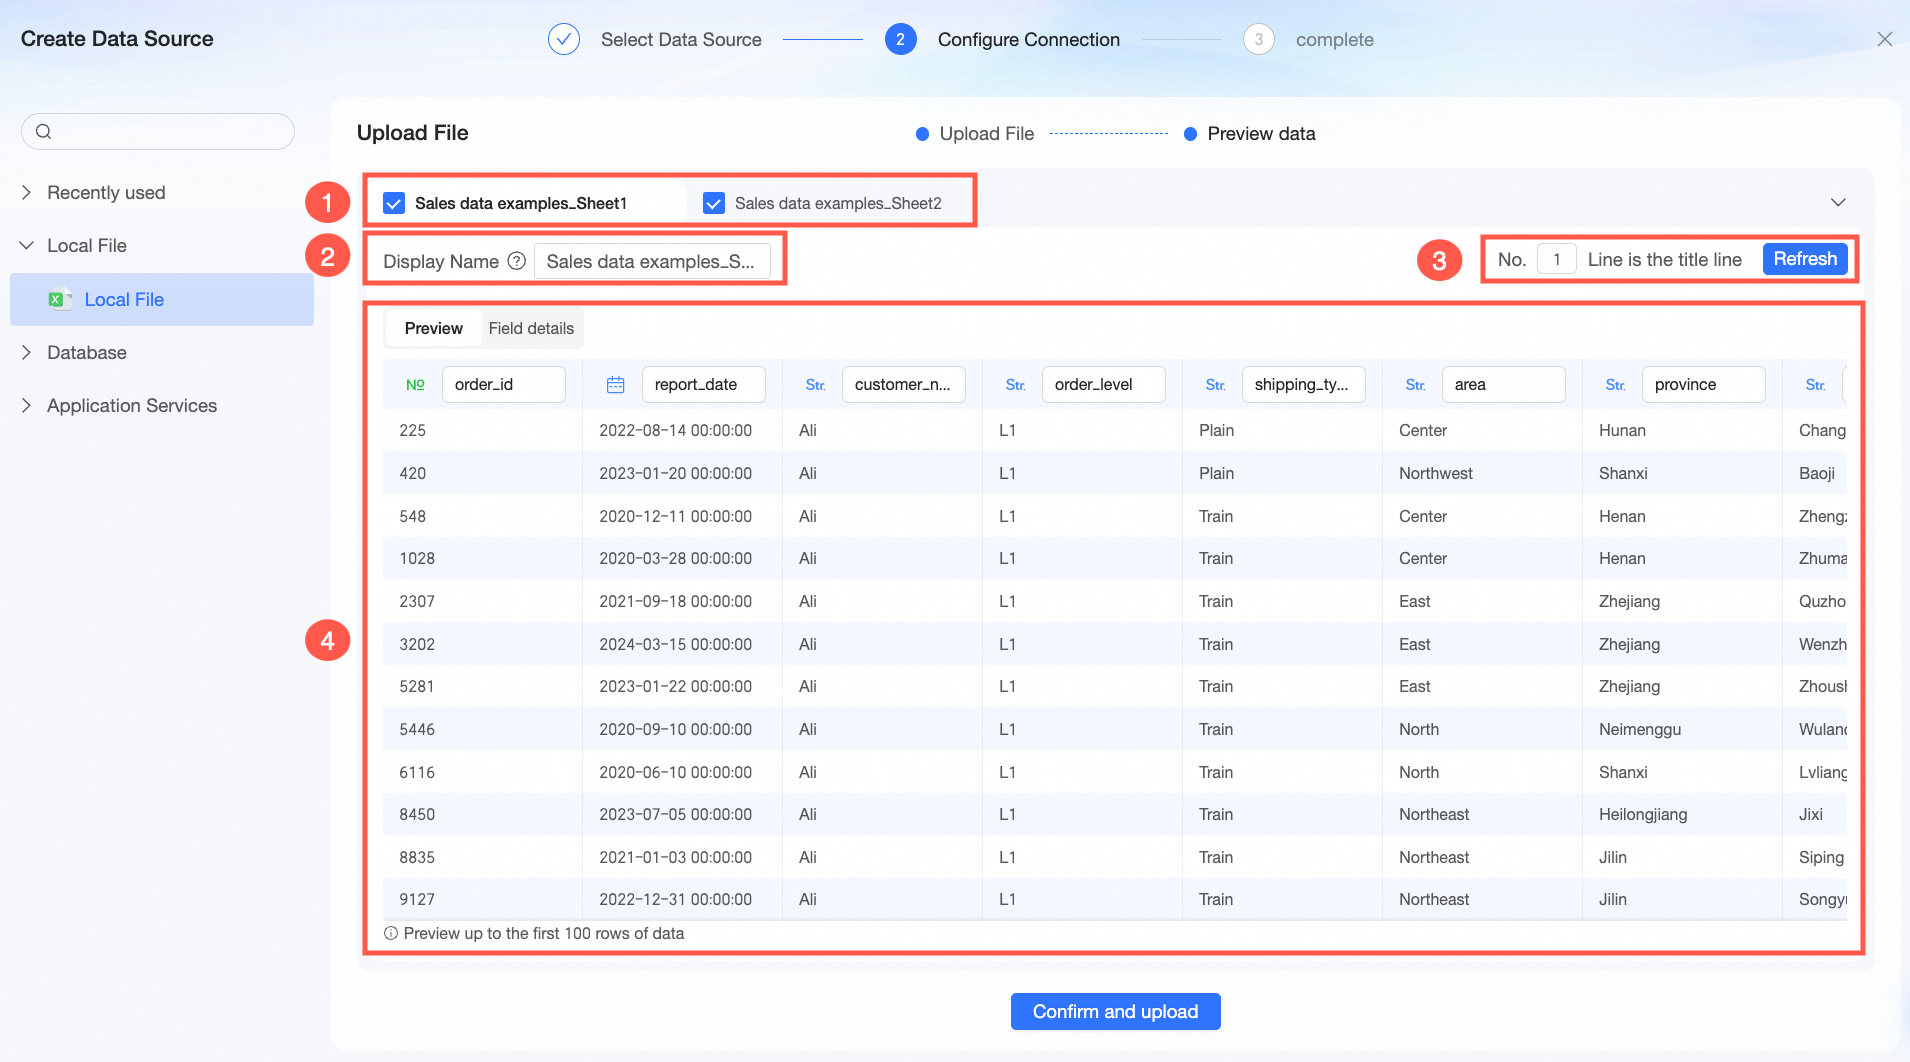
Task: Uncheck Sales data examples_Sheet2 checkbox
Action: point(714,203)
